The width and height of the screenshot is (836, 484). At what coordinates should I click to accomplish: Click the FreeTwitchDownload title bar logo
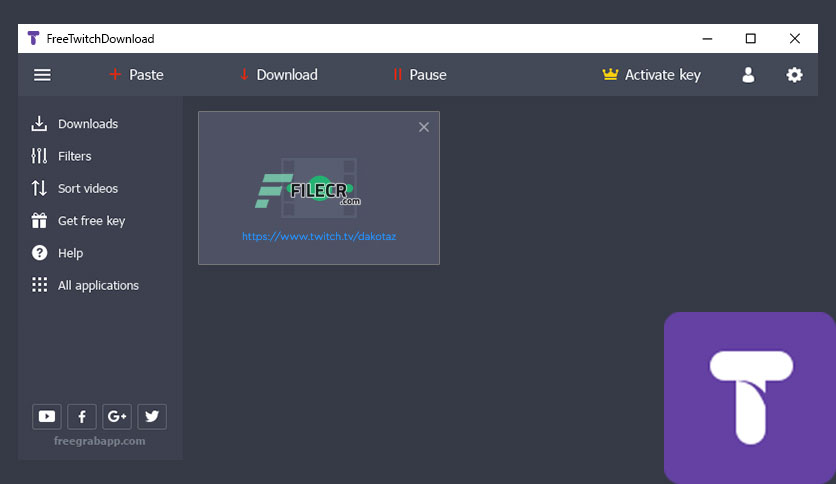[34, 38]
